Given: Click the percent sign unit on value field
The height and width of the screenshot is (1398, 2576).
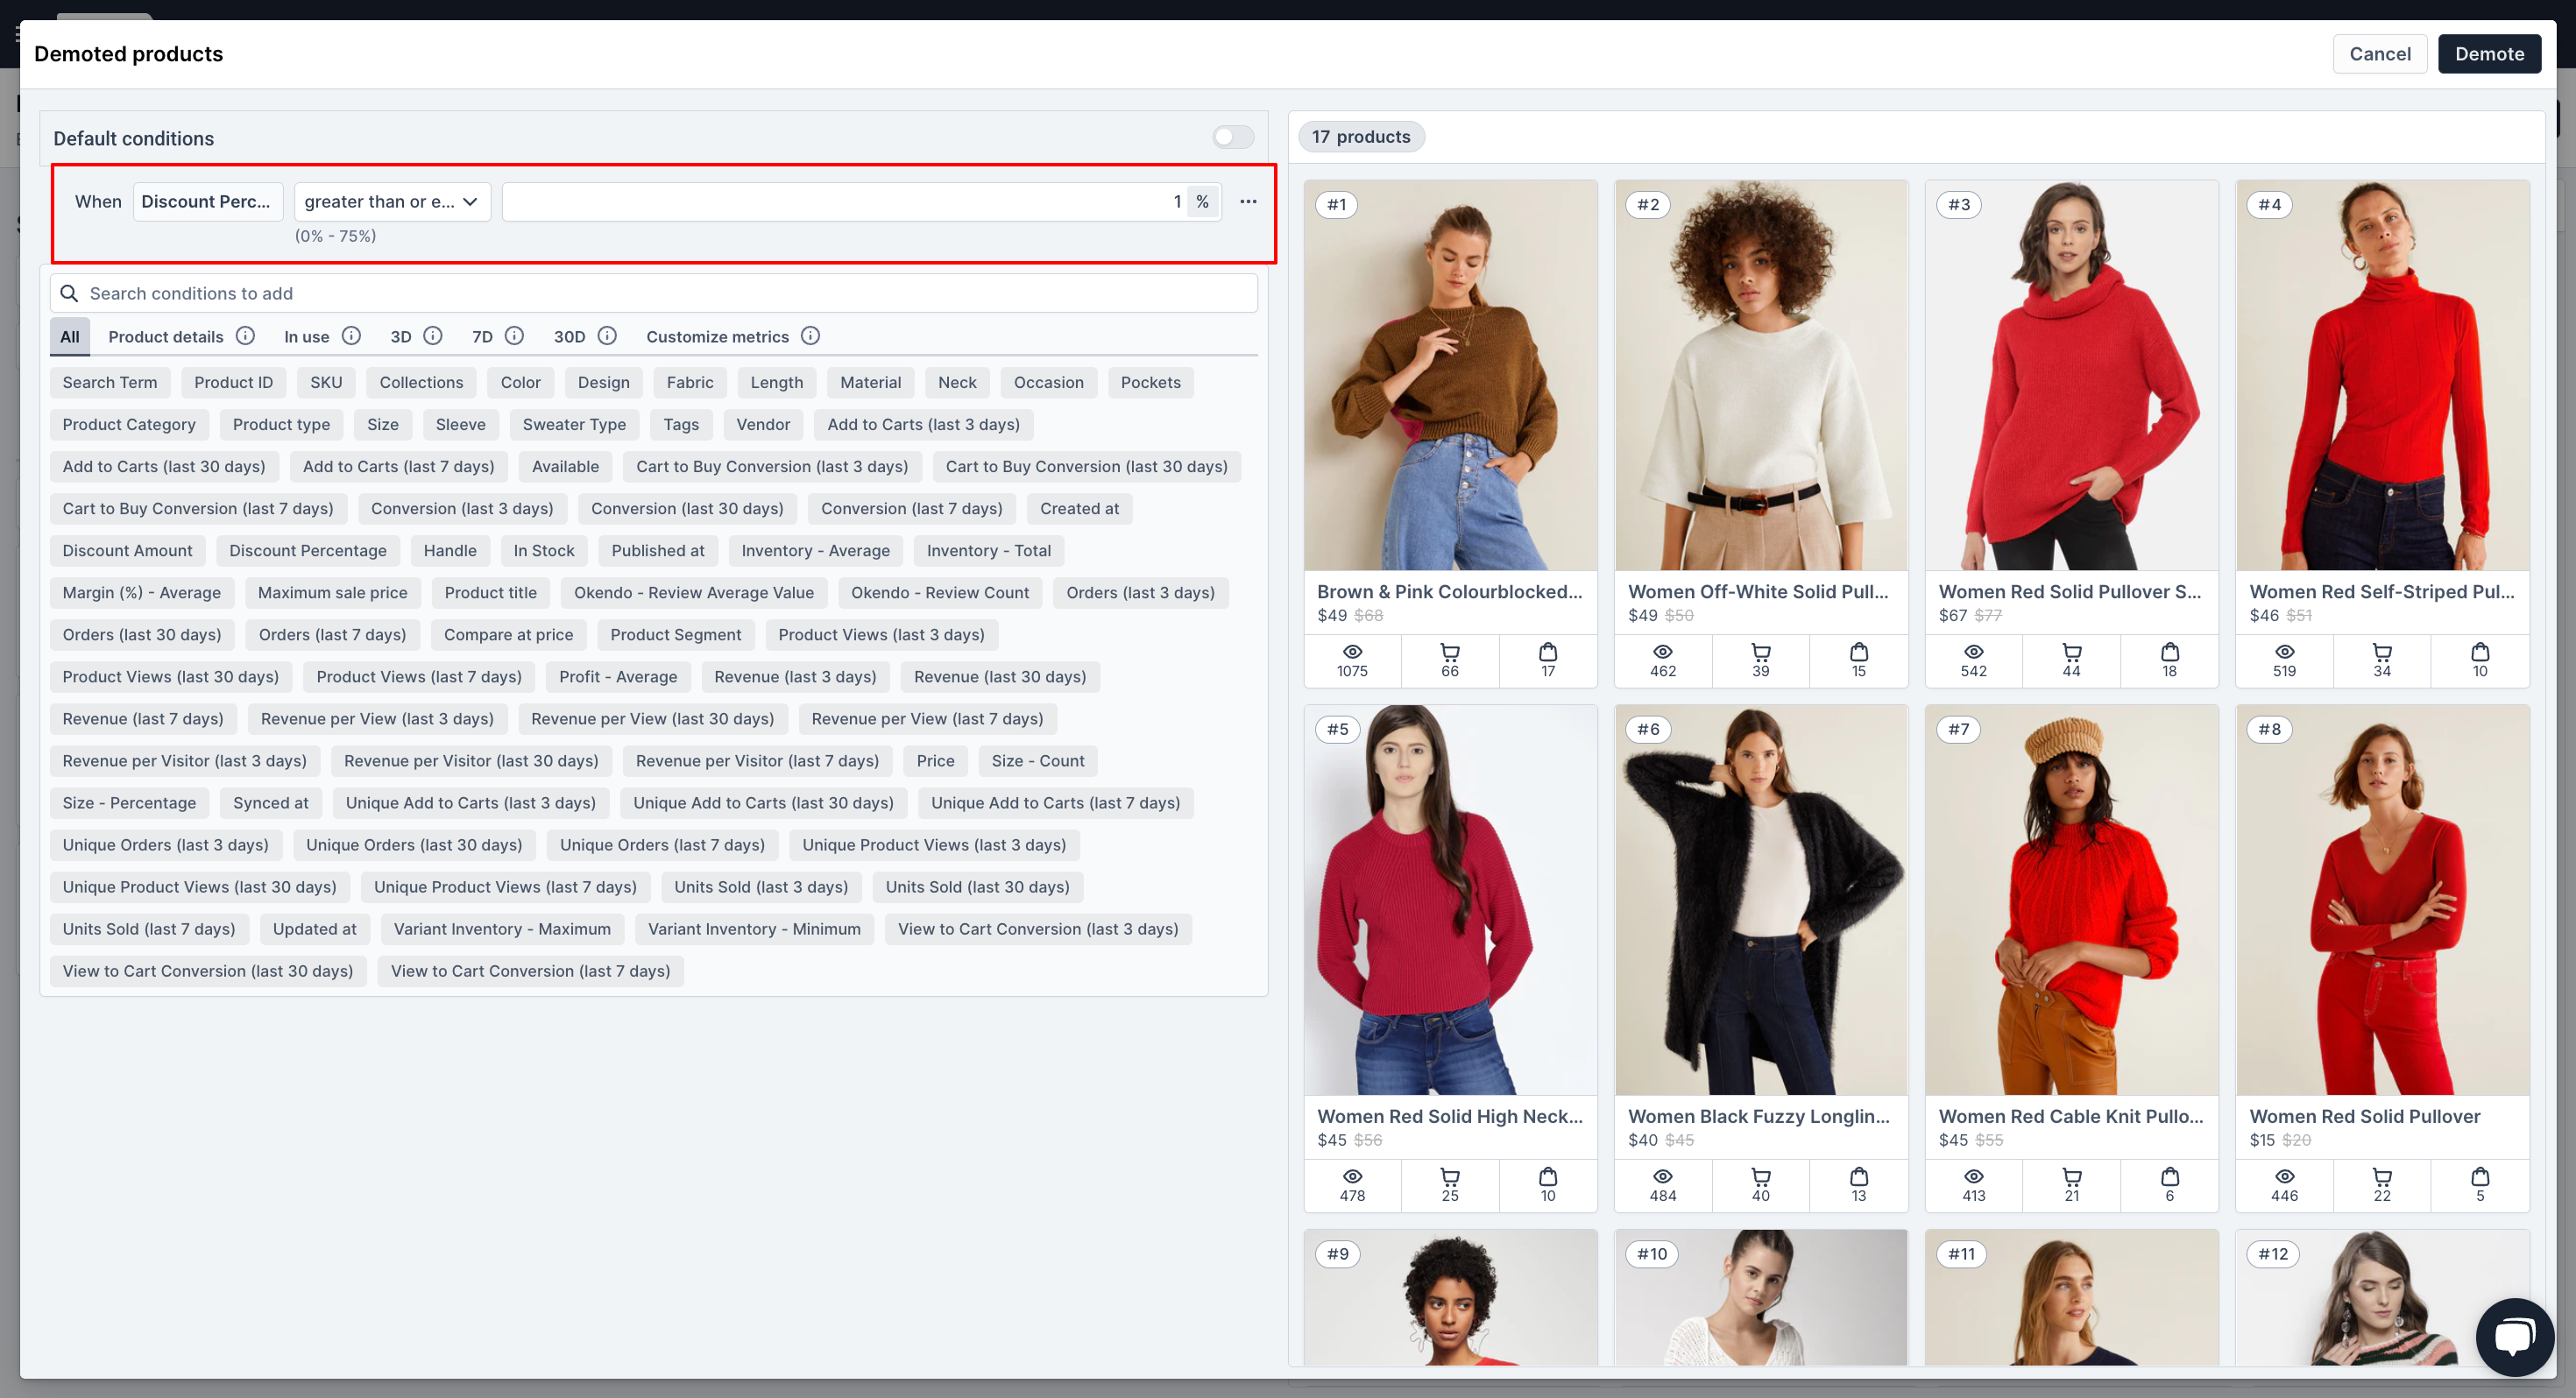Looking at the screenshot, I should tap(1202, 201).
